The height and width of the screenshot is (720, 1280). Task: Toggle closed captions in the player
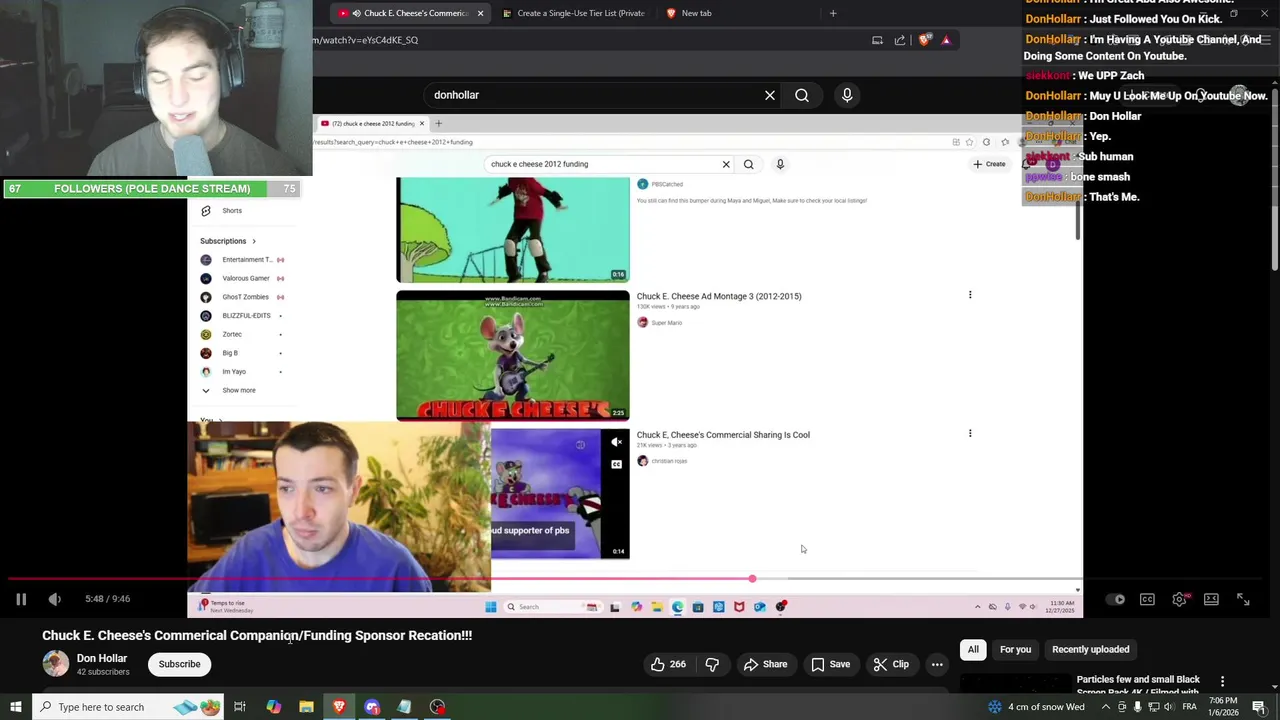pyautogui.click(x=1147, y=599)
